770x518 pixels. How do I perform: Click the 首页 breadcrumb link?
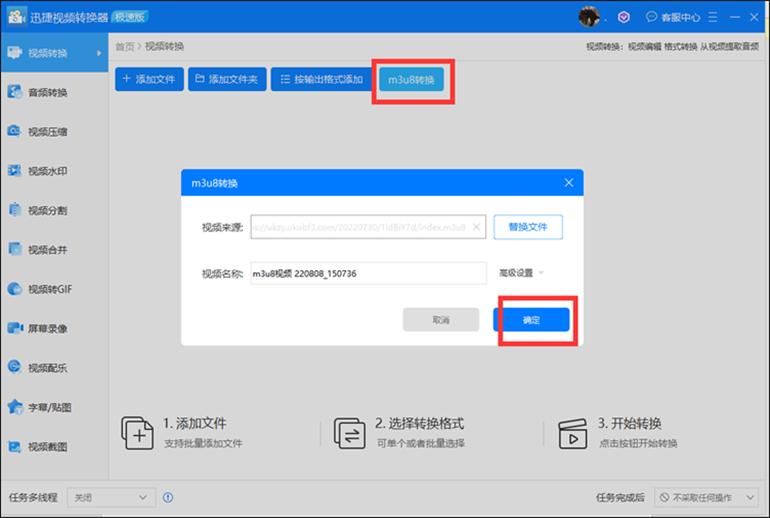click(x=124, y=46)
